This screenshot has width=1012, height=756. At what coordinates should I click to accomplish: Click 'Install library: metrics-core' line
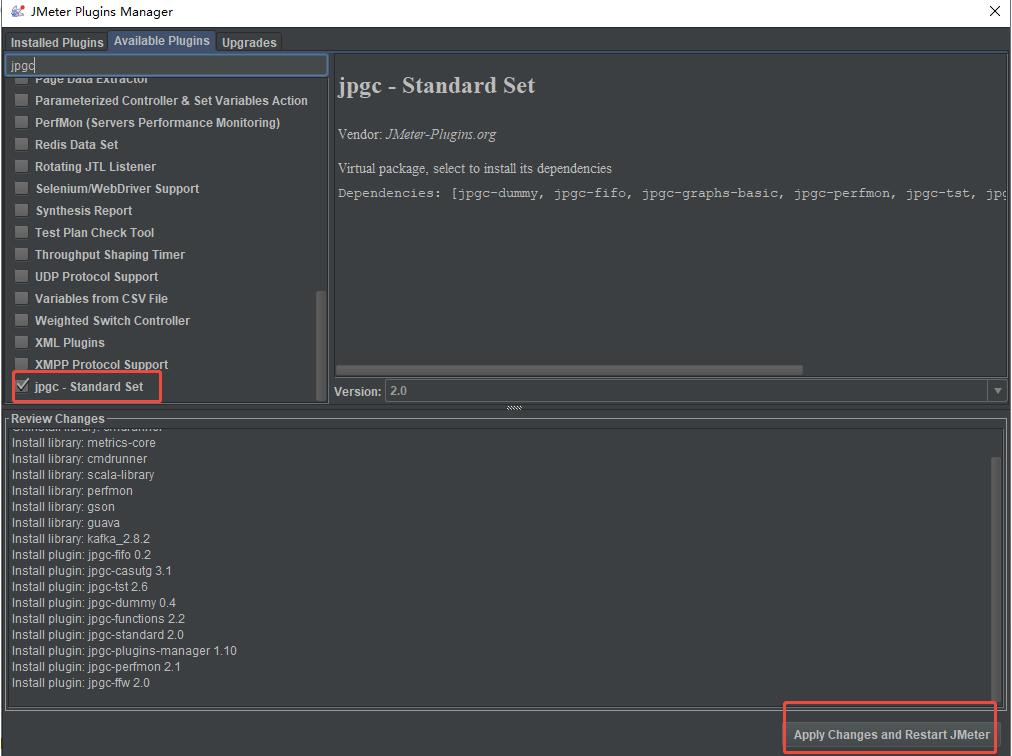point(83,443)
